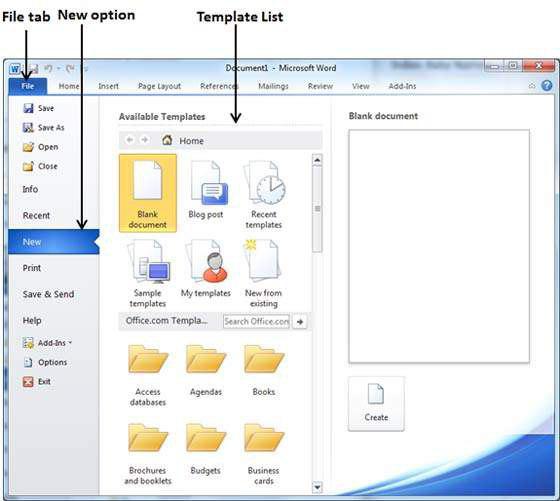560x501 pixels.
Task: Select Save & Send in the File menu
Action: tap(49, 294)
